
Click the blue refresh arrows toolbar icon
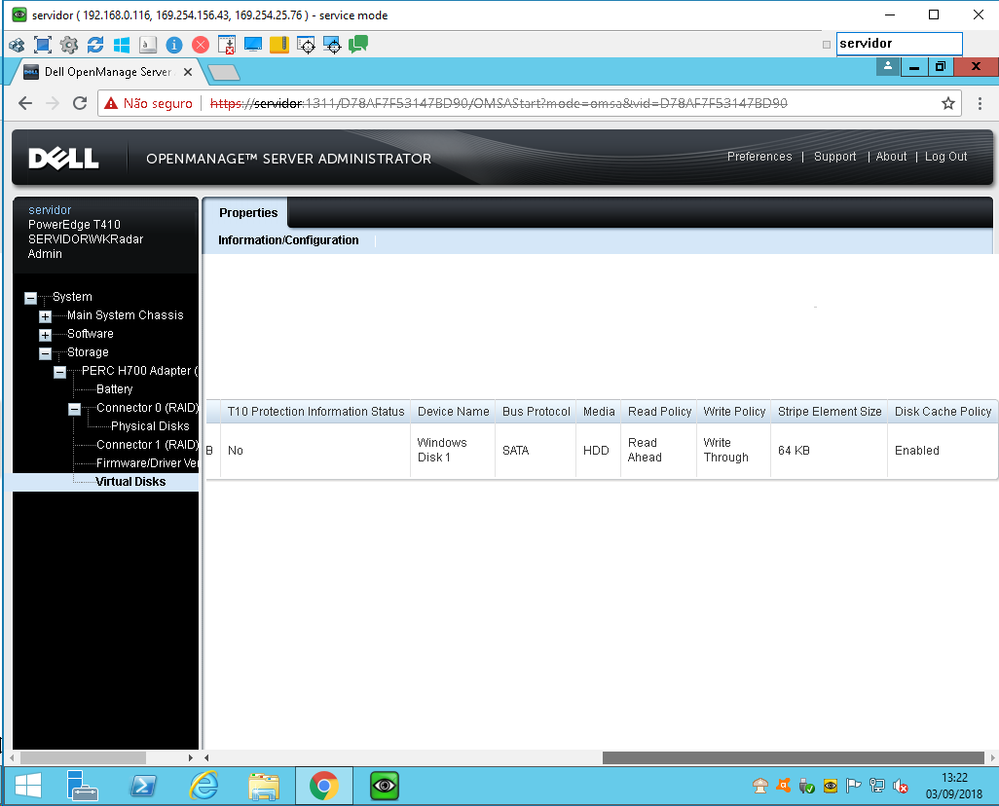[95, 45]
